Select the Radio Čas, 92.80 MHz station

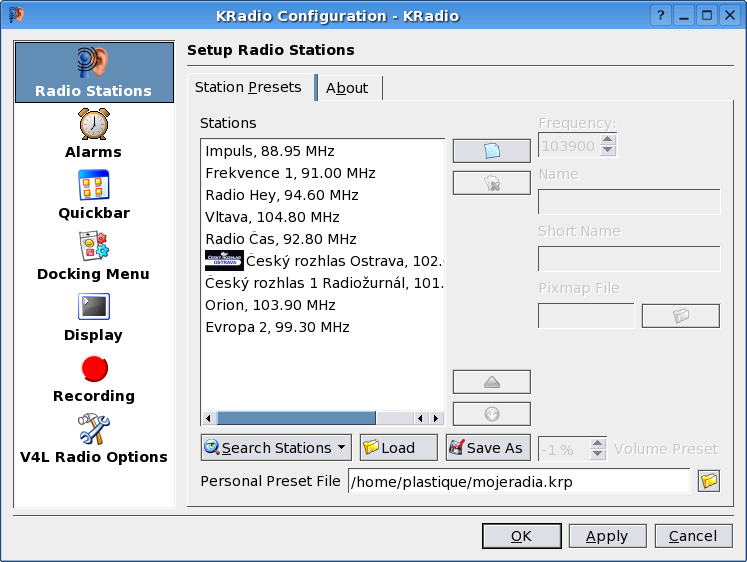pyautogui.click(x=323, y=239)
